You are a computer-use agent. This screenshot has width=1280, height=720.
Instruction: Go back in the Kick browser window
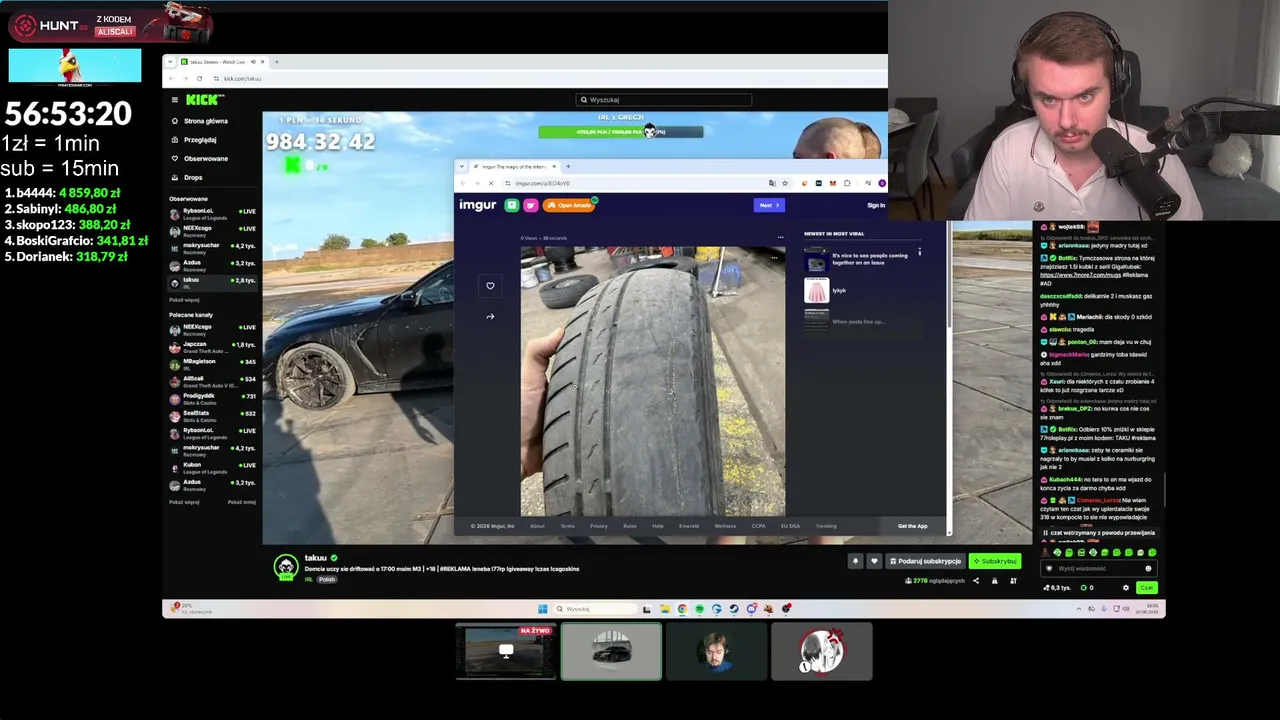[171, 78]
